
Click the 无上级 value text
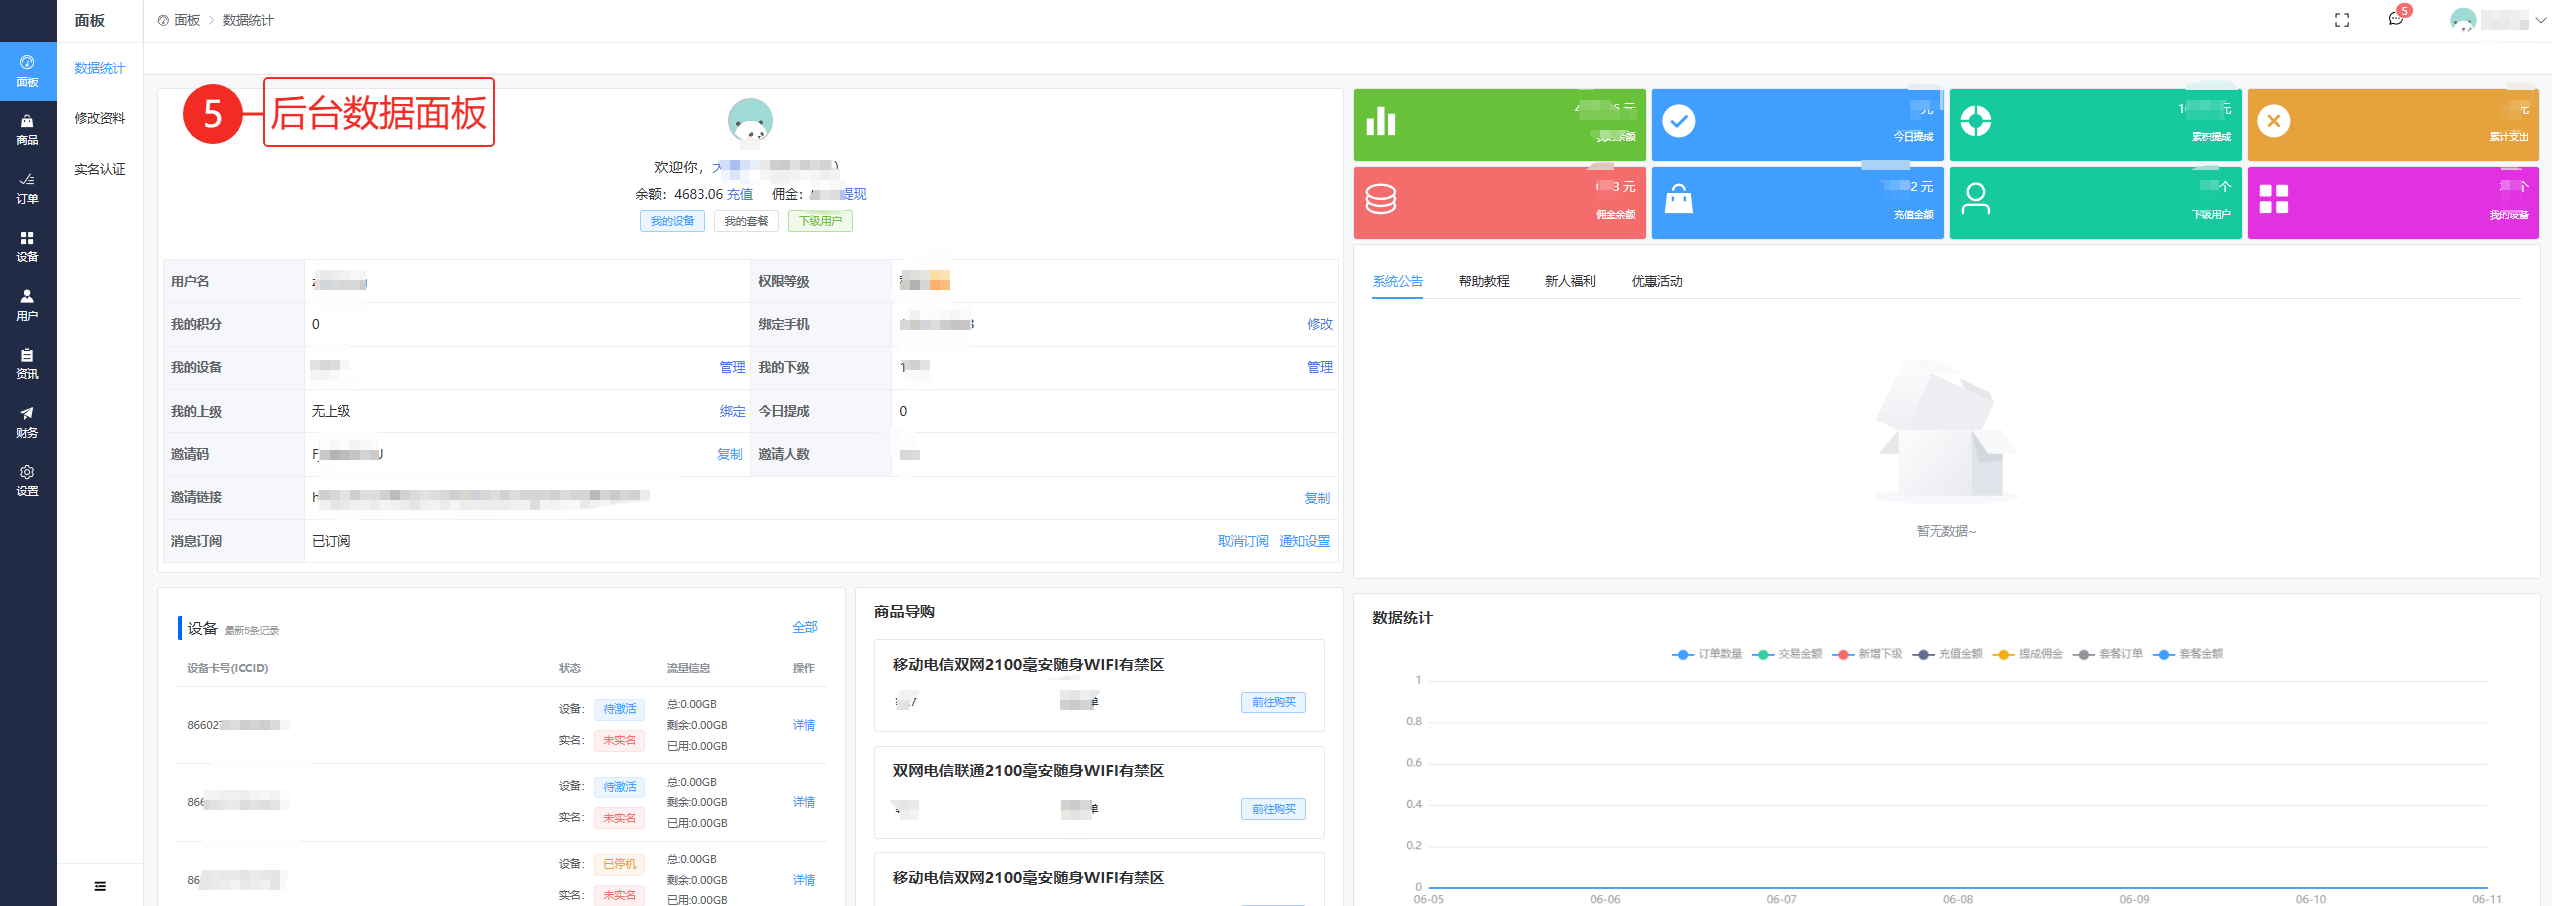point(331,411)
